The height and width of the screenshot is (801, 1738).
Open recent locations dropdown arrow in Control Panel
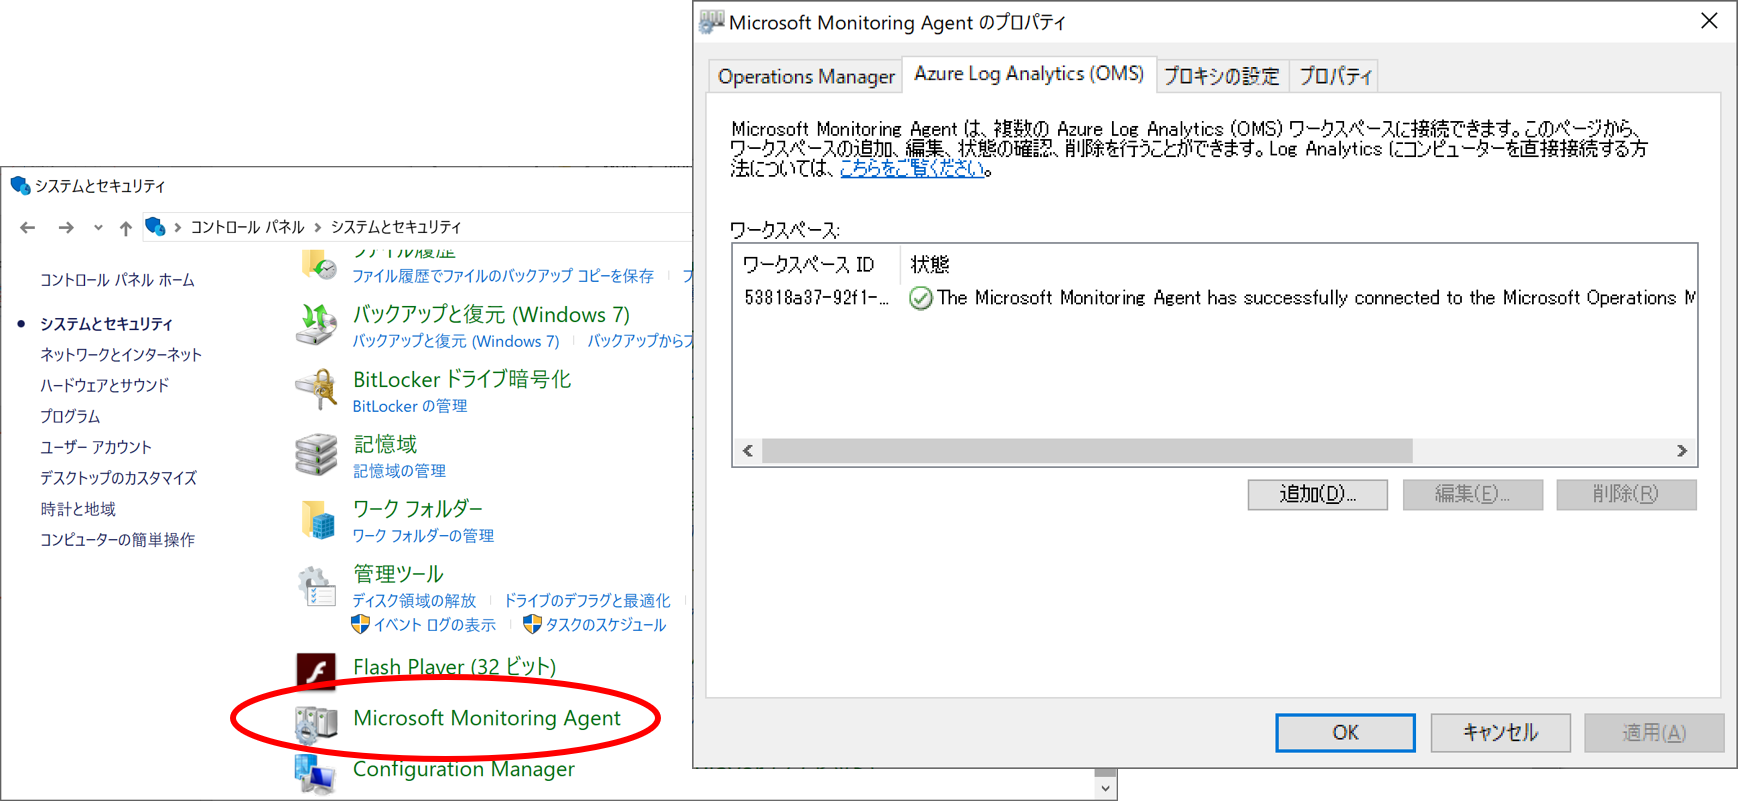coord(98,228)
